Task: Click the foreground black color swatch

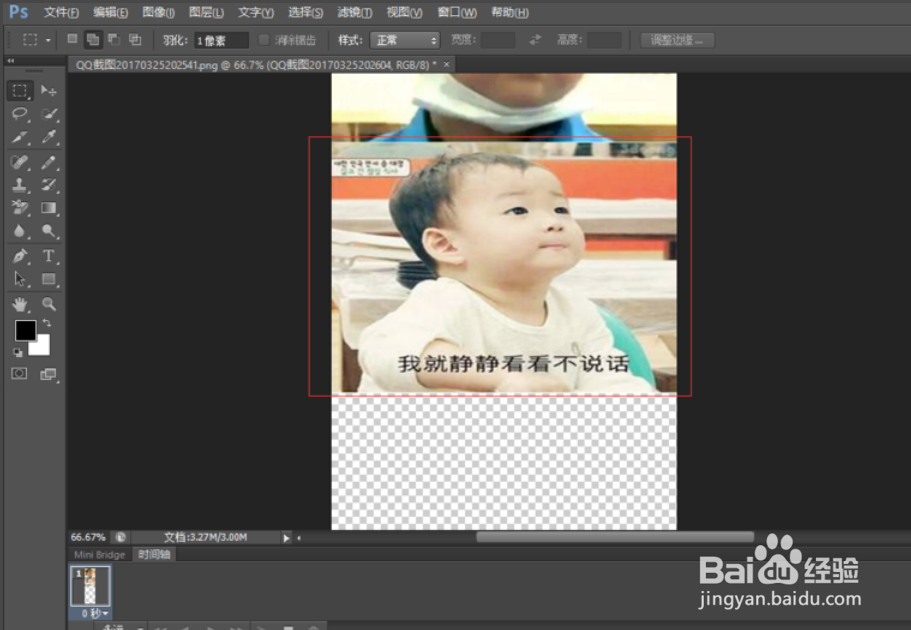Action: (25, 330)
